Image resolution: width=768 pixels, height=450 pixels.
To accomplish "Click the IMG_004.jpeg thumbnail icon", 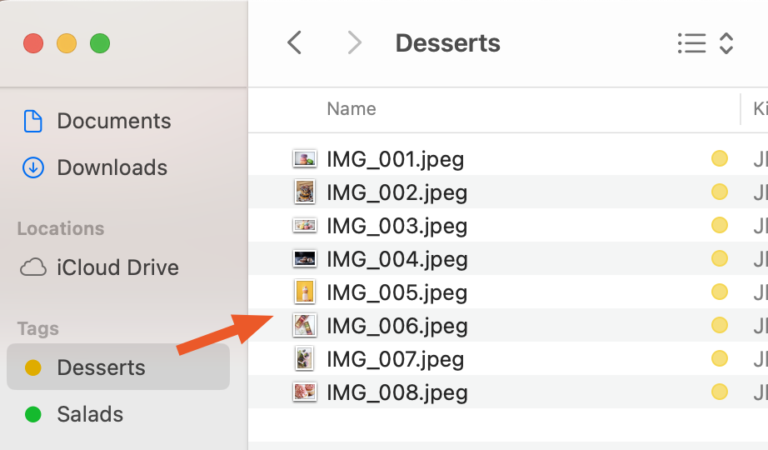I will (x=305, y=259).
